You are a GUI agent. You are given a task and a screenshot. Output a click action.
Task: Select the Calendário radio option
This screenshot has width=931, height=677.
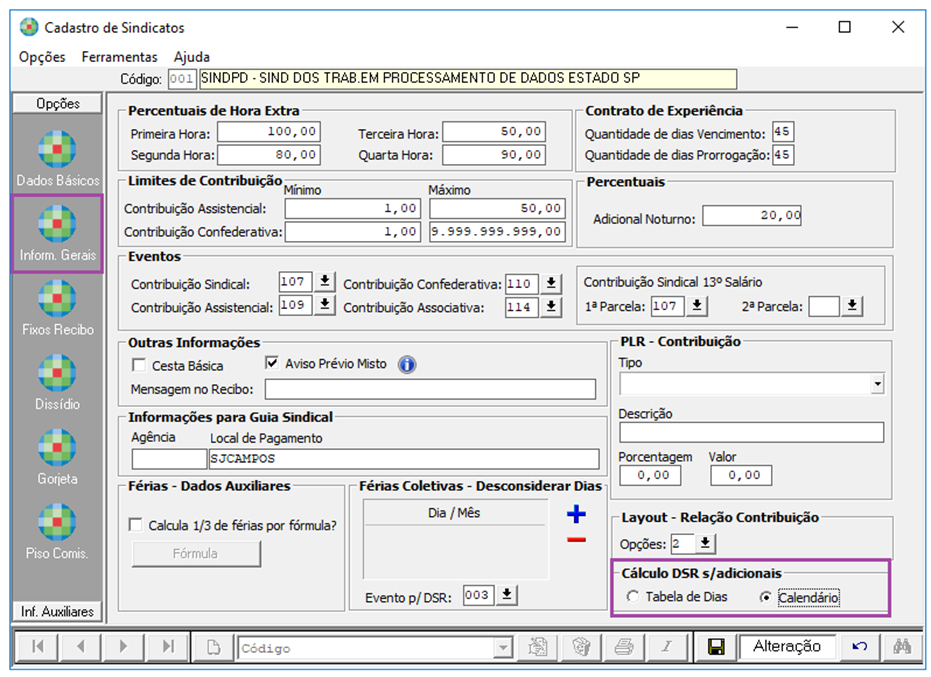click(766, 597)
